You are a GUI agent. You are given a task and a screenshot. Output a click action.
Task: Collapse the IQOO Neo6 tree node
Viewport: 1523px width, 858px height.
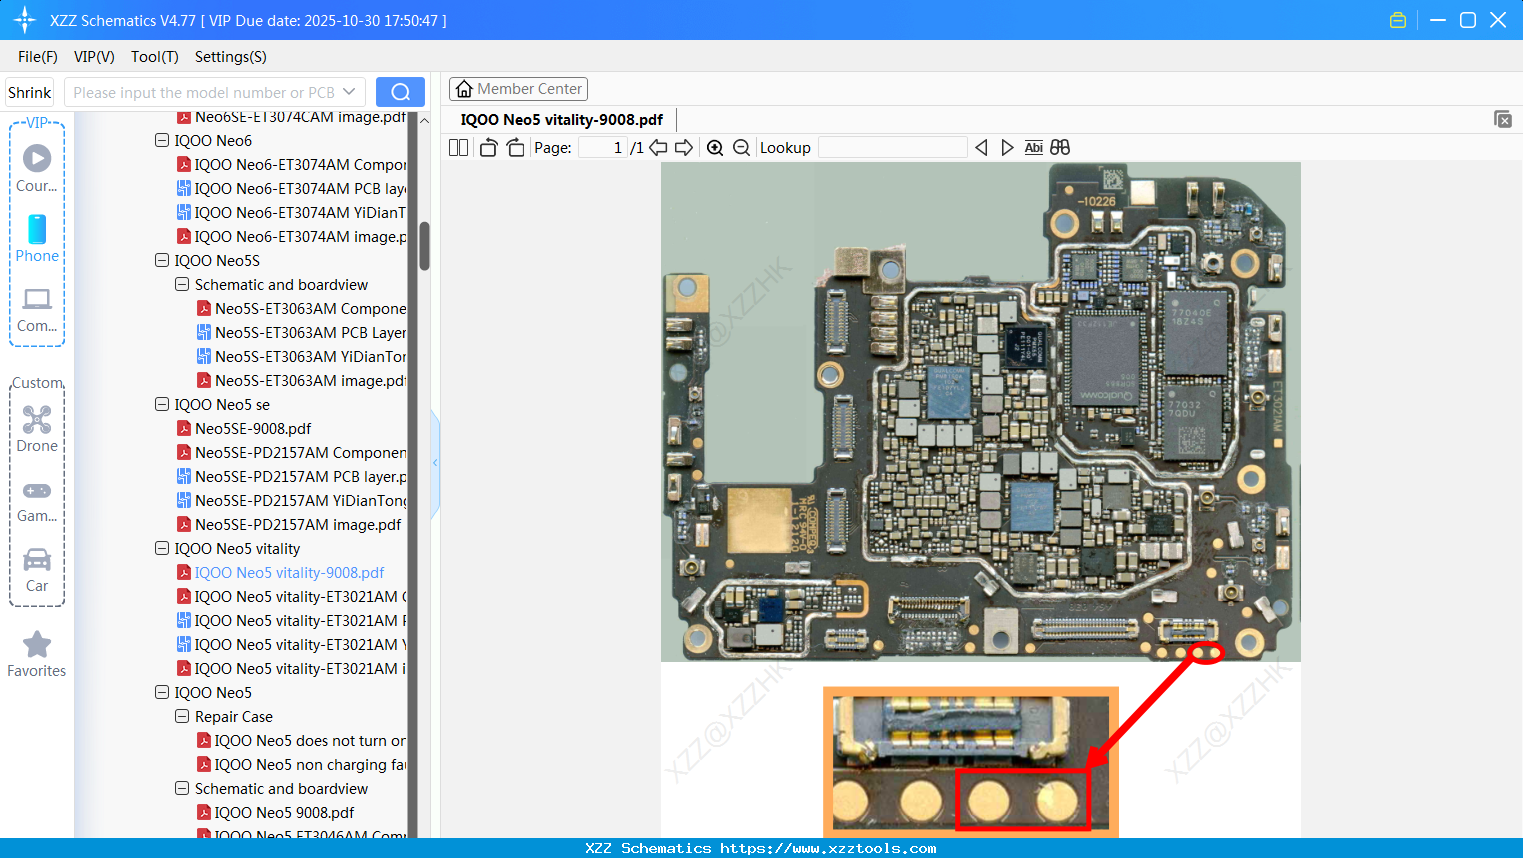point(162,141)
